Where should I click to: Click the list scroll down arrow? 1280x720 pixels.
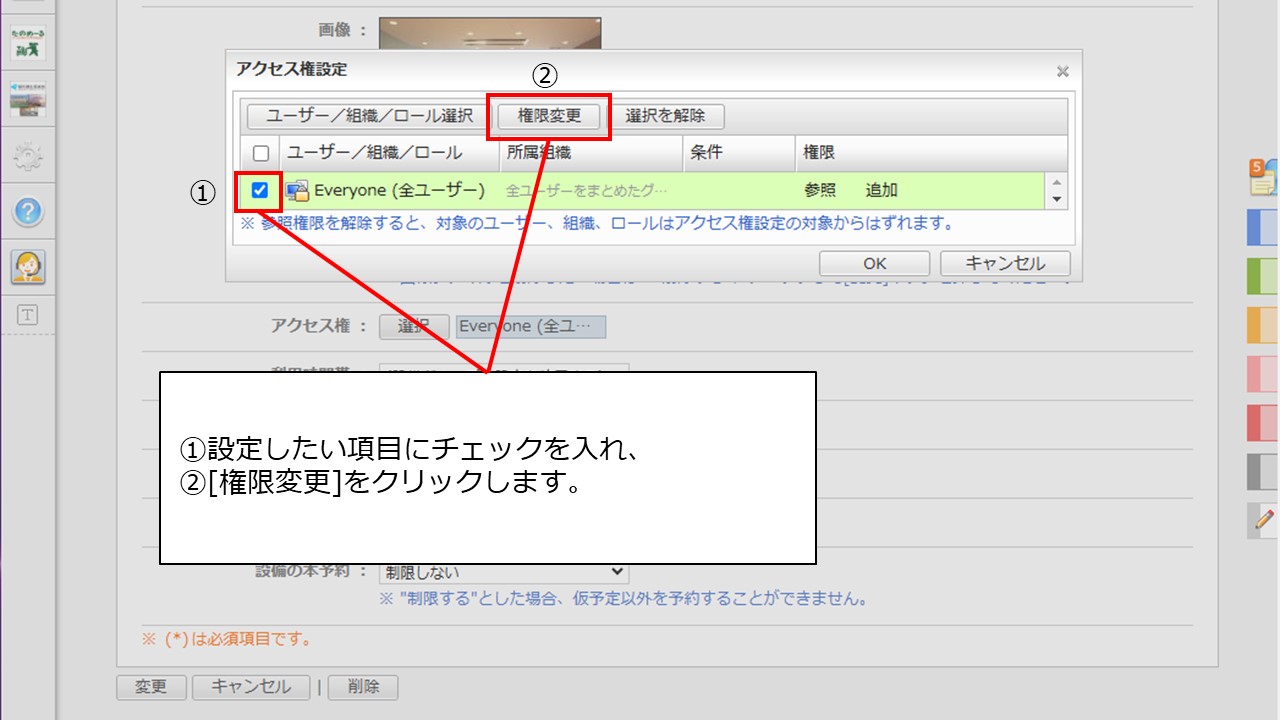click(x=1056, y=199)
